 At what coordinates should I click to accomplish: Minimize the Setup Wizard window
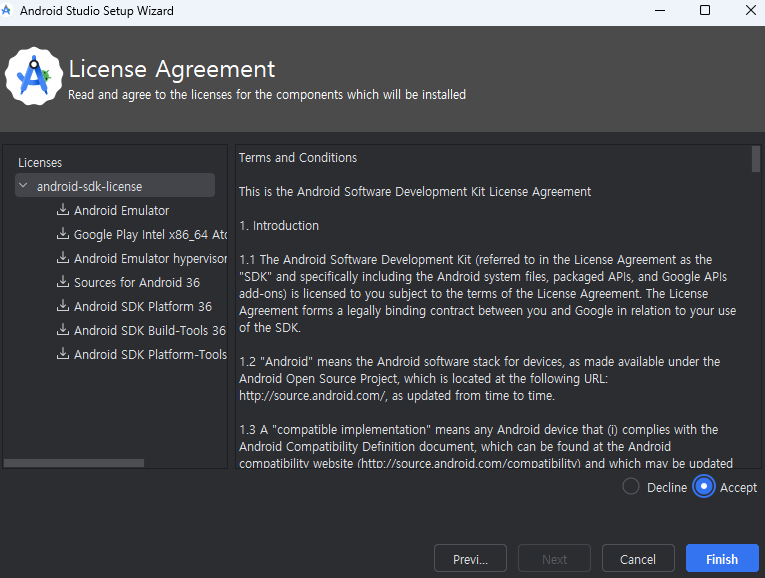coord(660,10)
